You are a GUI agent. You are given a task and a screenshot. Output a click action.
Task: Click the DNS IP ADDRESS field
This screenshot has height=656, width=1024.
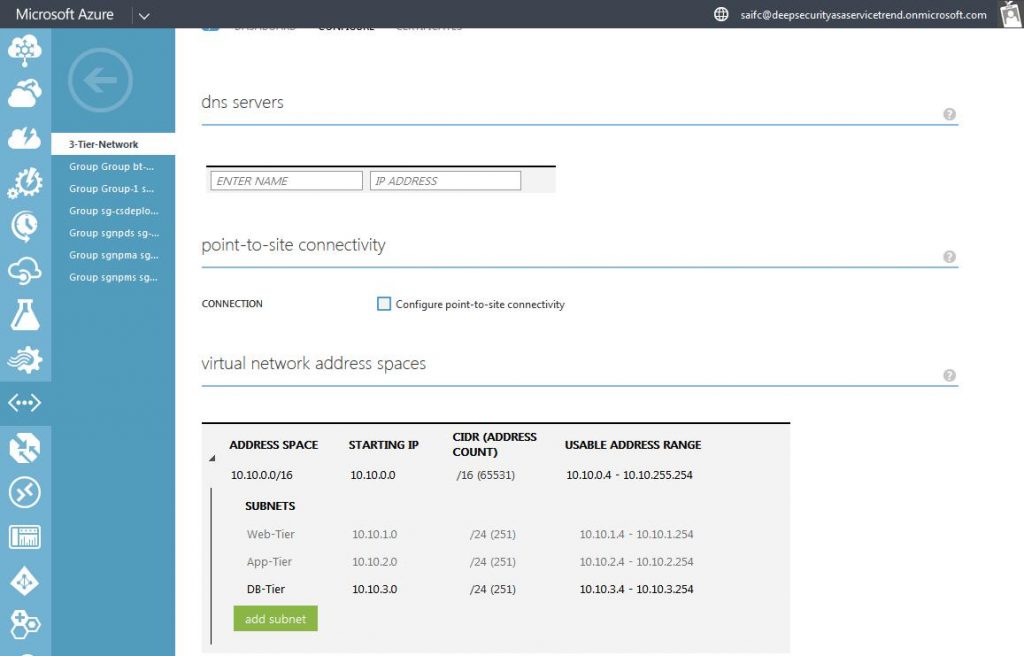tap(445, 181)
